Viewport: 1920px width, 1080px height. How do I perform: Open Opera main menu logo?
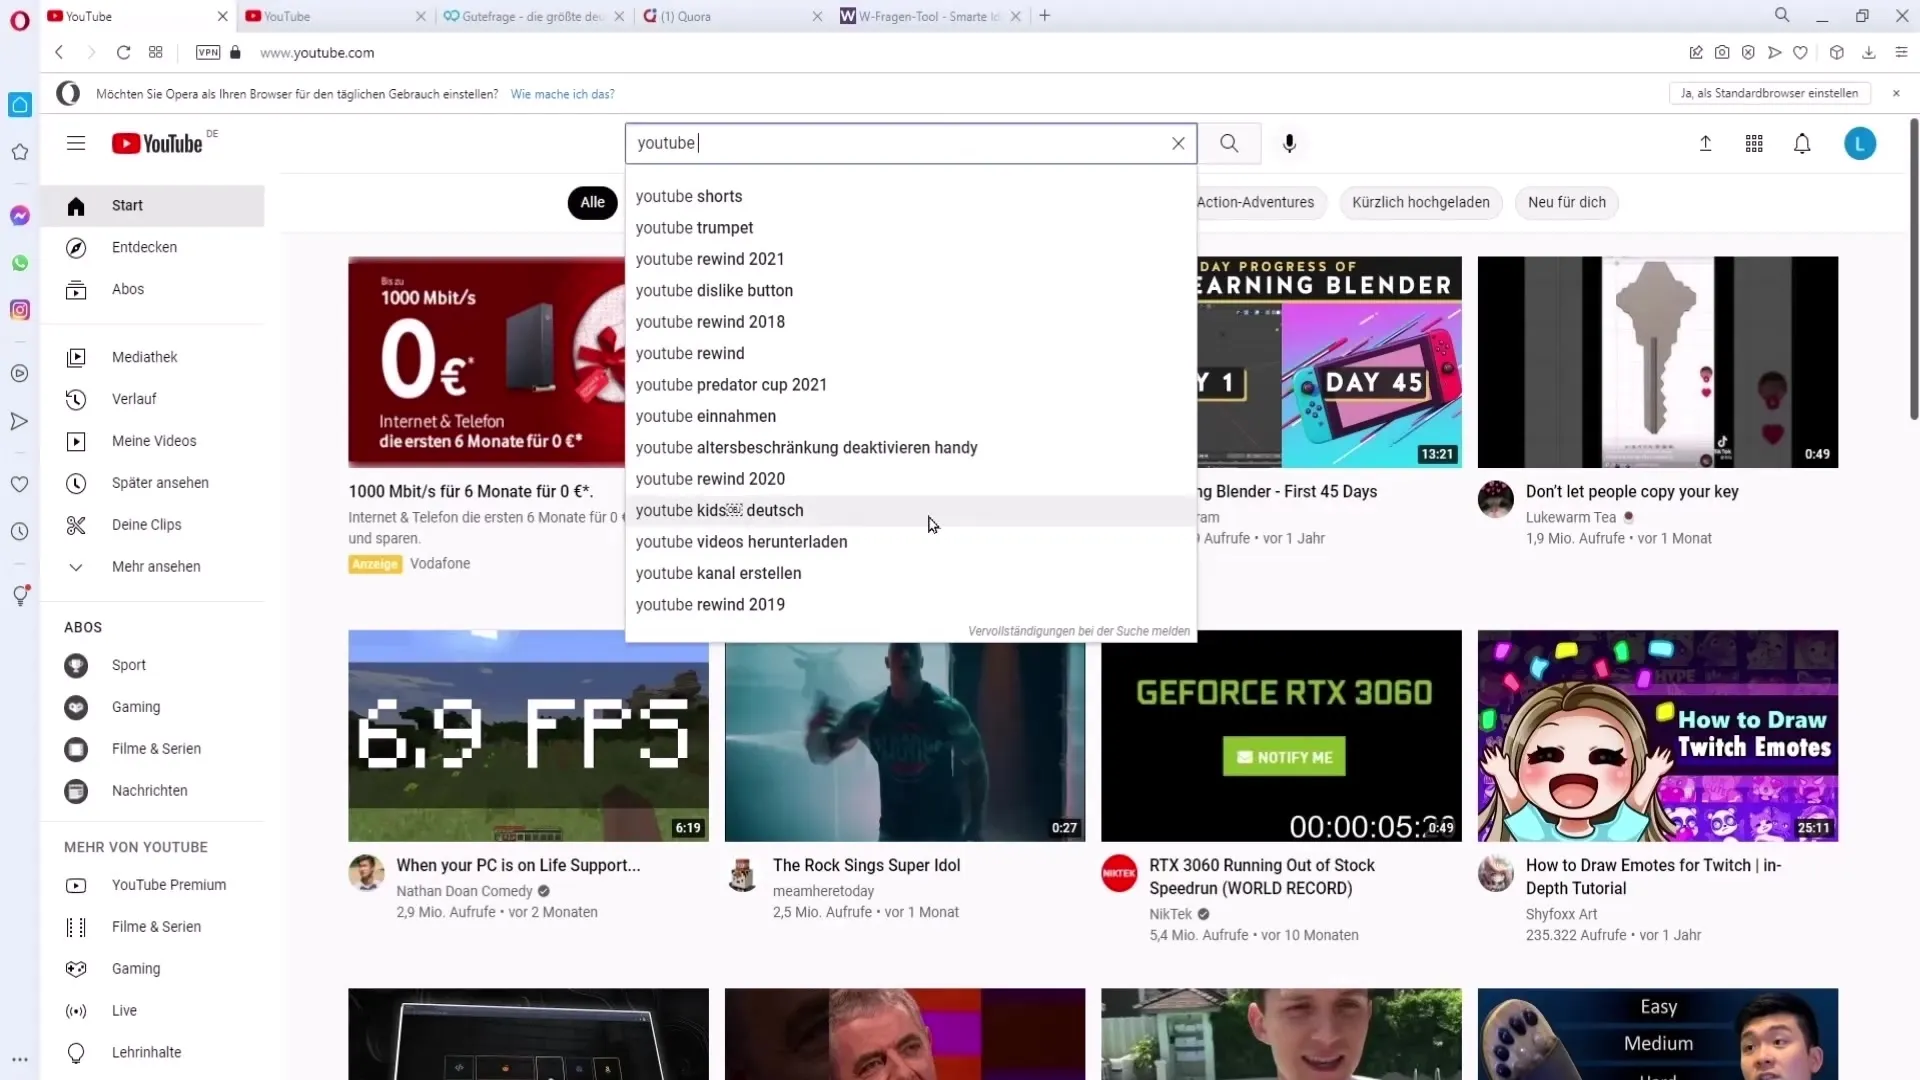point(20,20)
